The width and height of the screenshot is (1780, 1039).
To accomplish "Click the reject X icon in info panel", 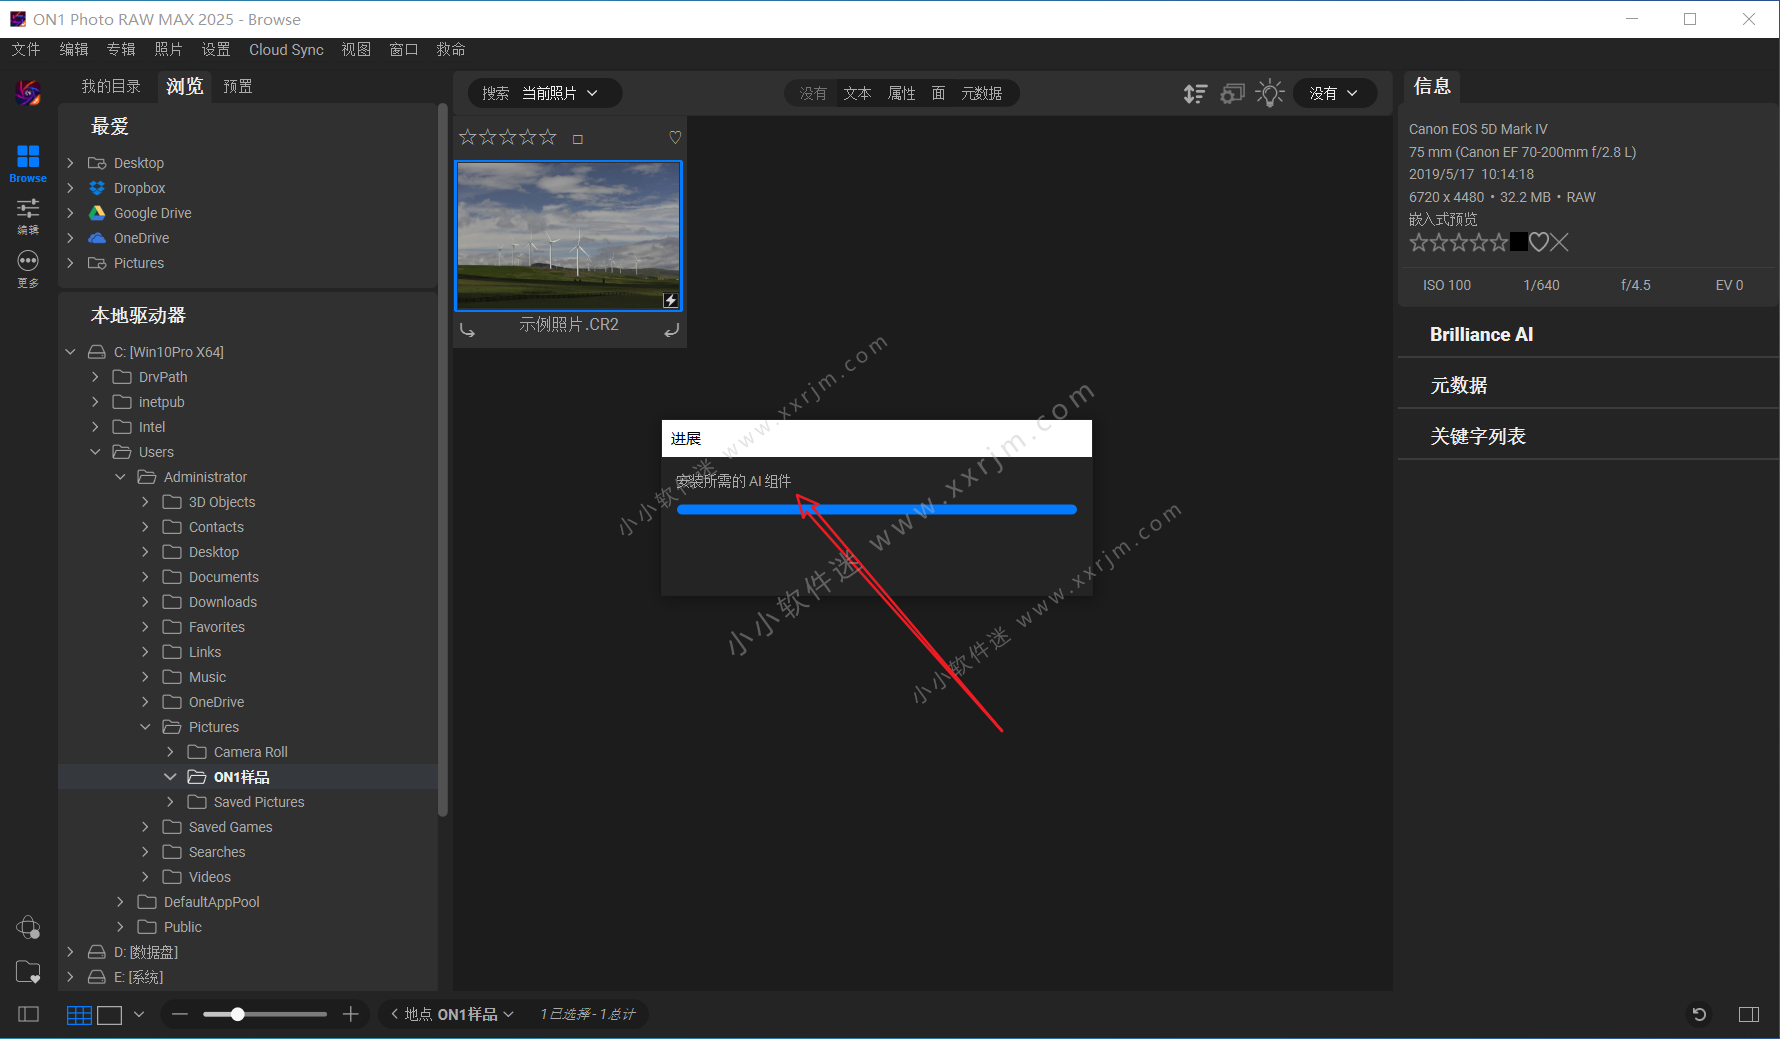I will (x=1559, y=242).
